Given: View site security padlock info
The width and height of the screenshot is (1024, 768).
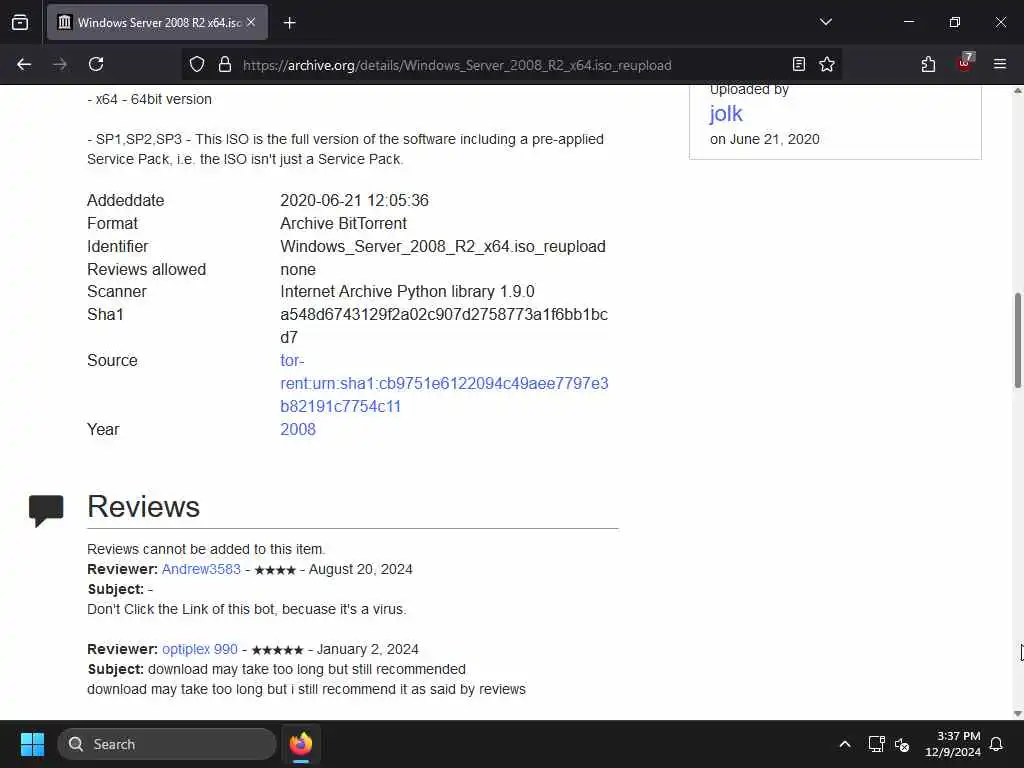Looking at the screenshot, I should click(225, 65).
